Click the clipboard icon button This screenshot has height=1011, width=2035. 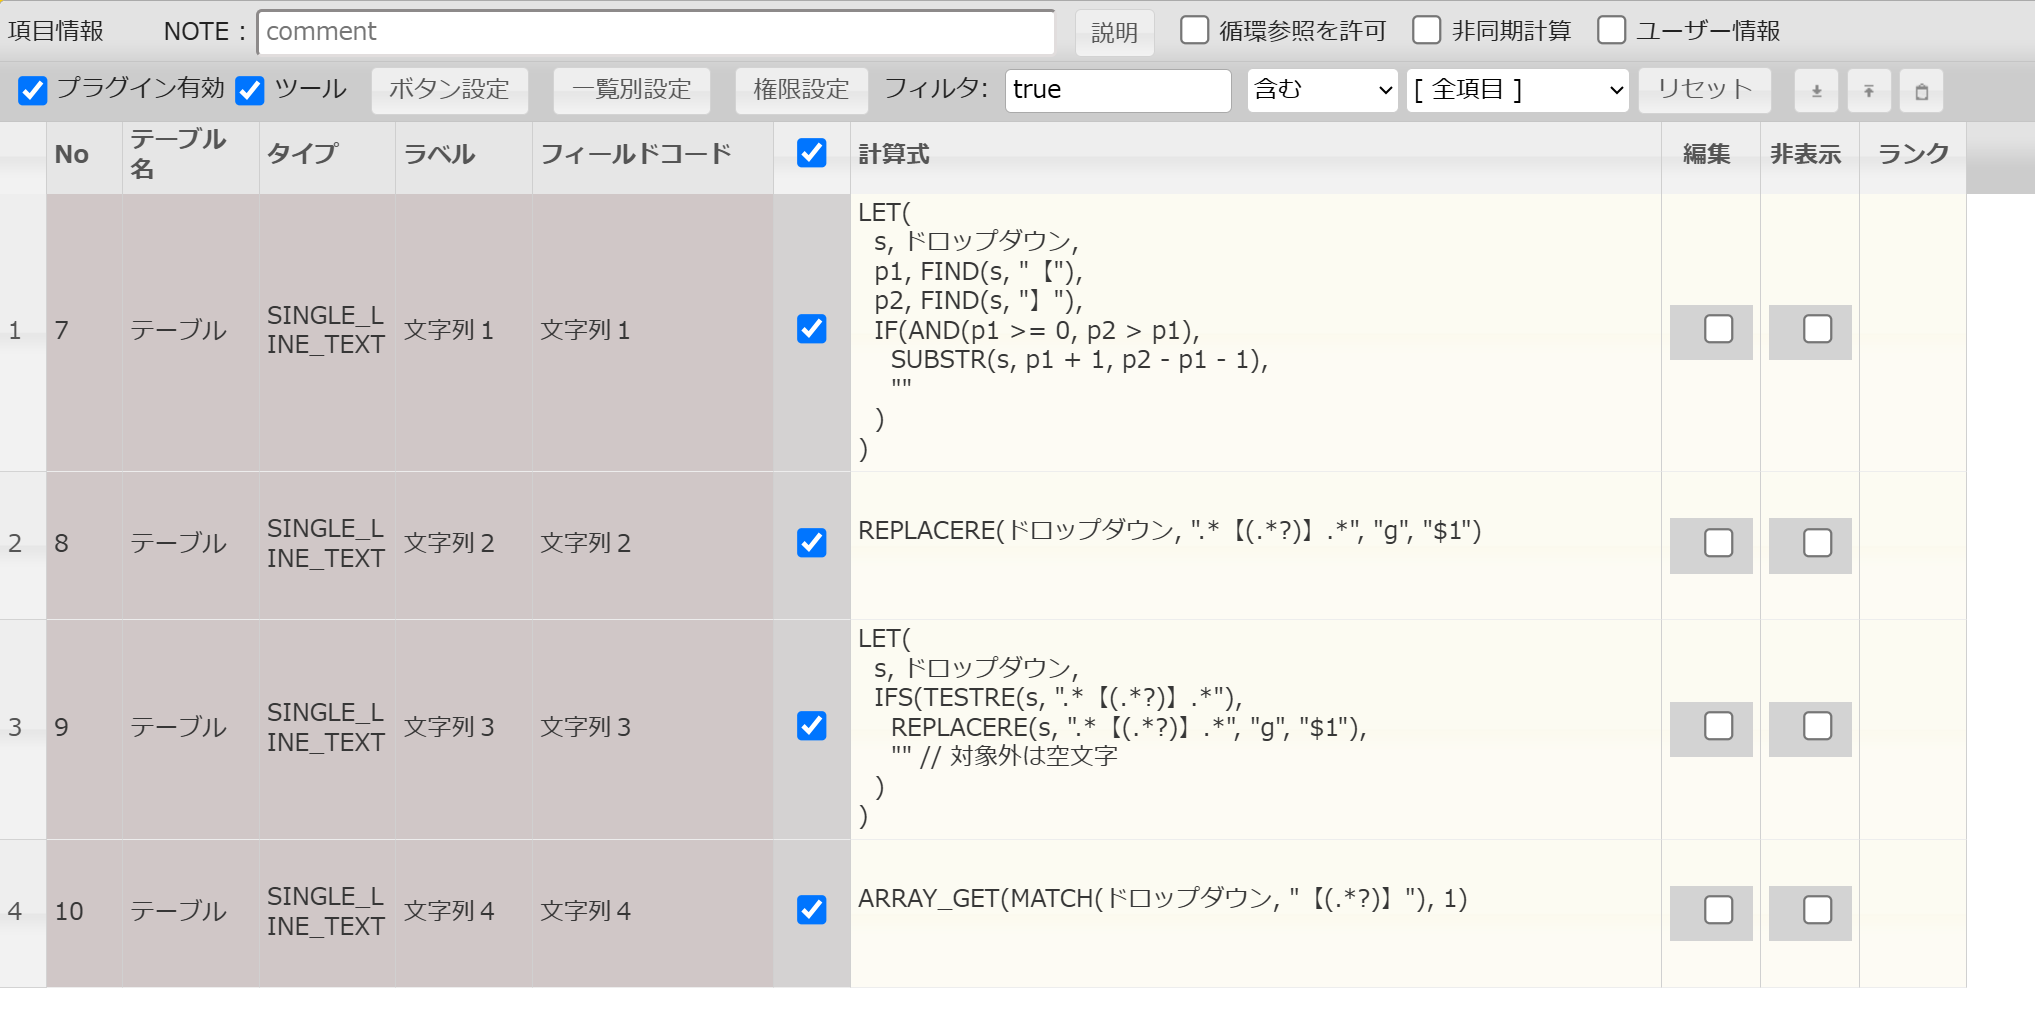click(1921, 91)
